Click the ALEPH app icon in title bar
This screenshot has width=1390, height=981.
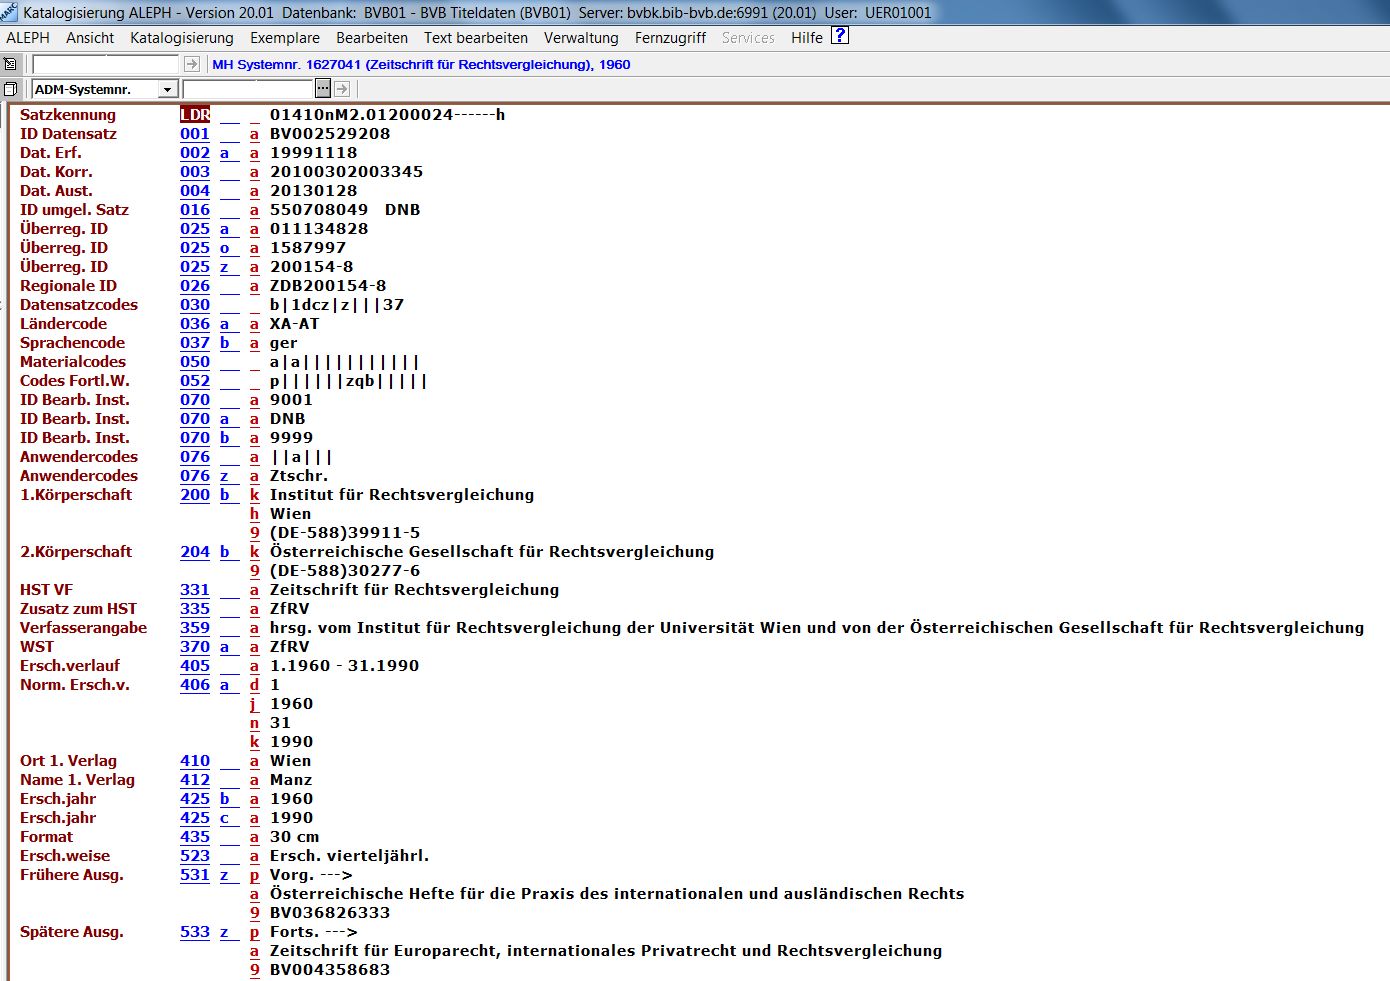(9, 12)
